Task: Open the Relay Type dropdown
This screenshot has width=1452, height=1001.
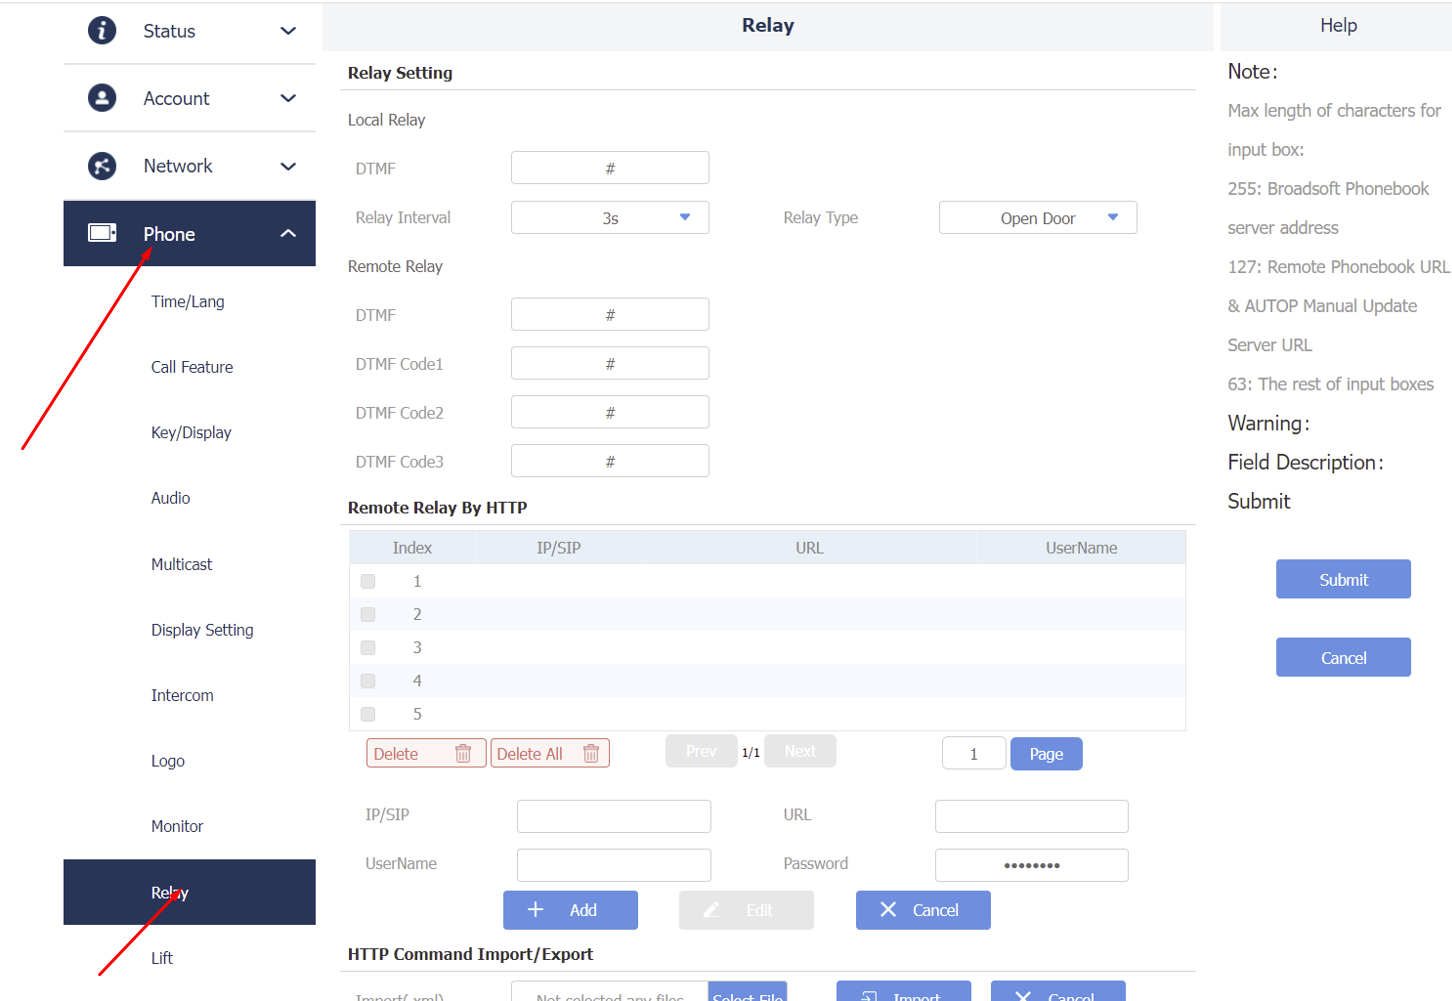Action: click(1037, 218)
